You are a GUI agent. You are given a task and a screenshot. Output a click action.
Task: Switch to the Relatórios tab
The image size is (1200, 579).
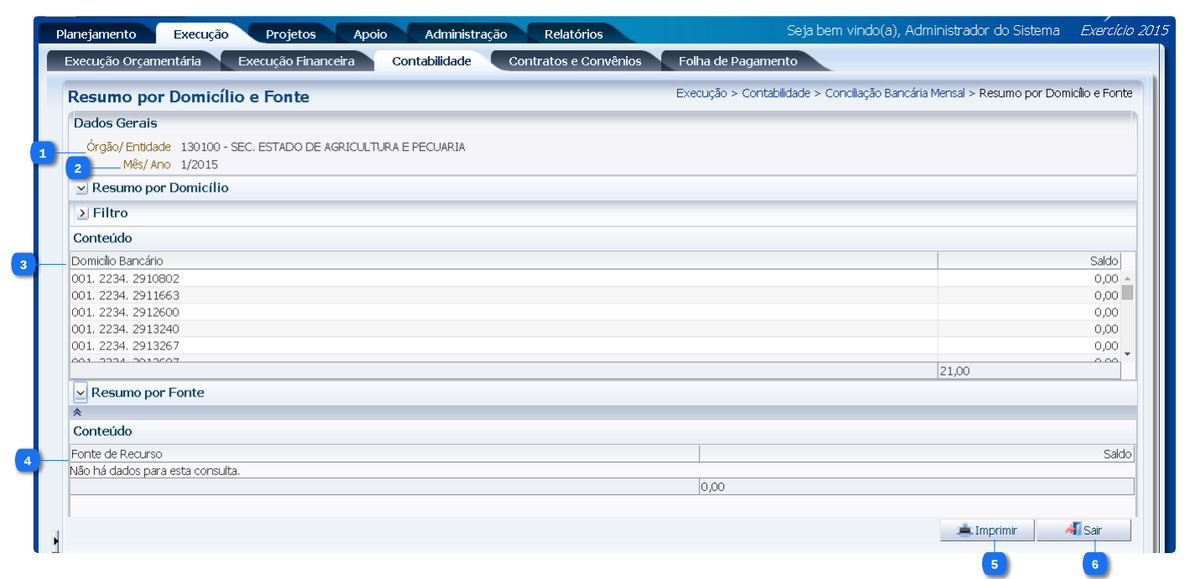[573, 34]
